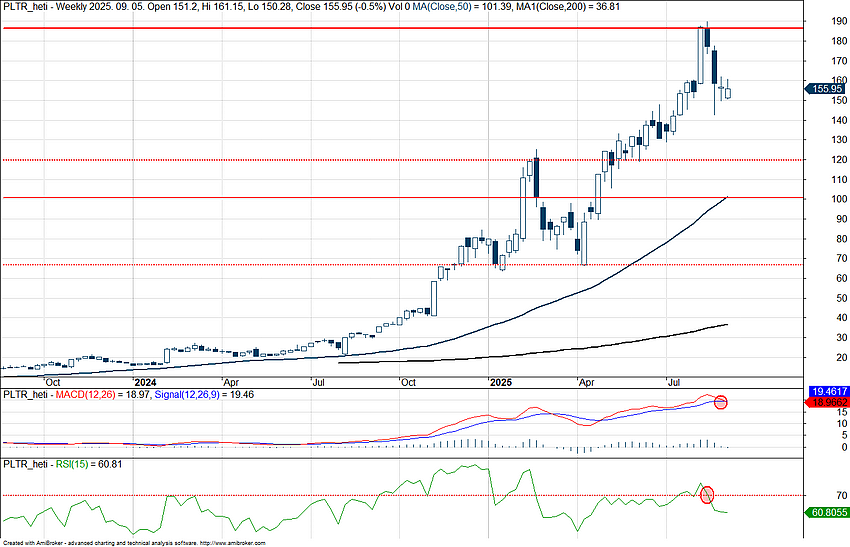Click the 120 price axis label

pos(840,160)
